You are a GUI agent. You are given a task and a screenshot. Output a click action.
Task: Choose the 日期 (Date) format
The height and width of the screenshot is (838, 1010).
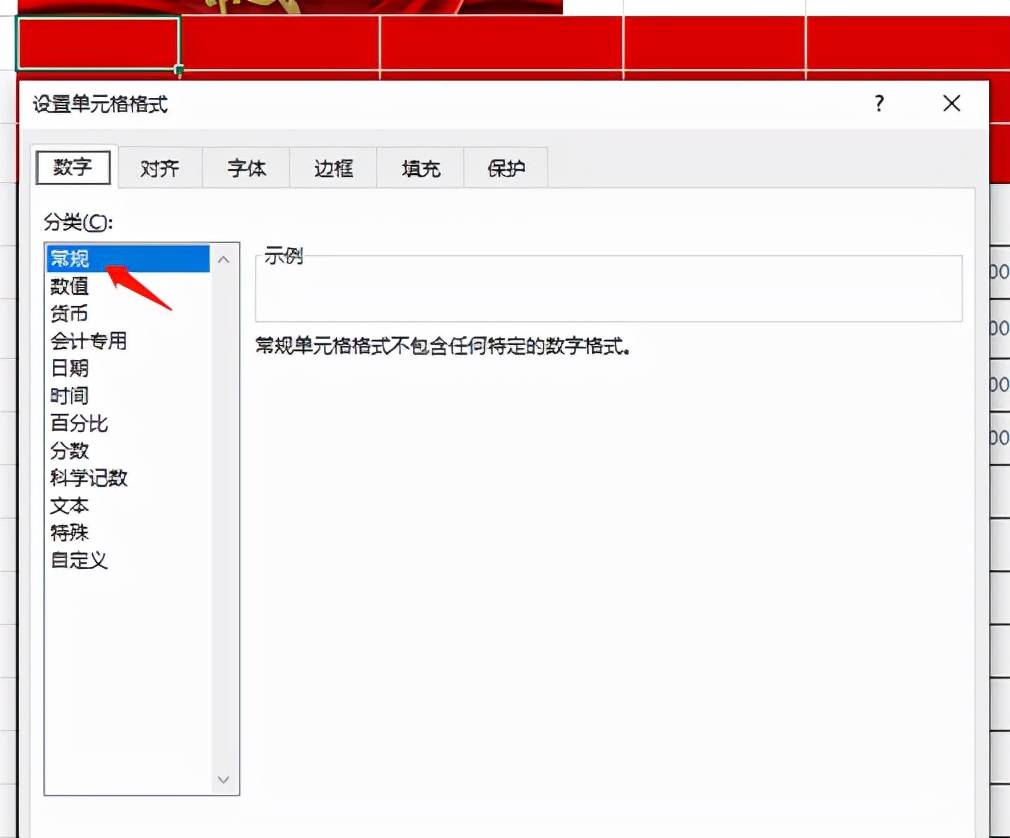(x=70, y=368)
